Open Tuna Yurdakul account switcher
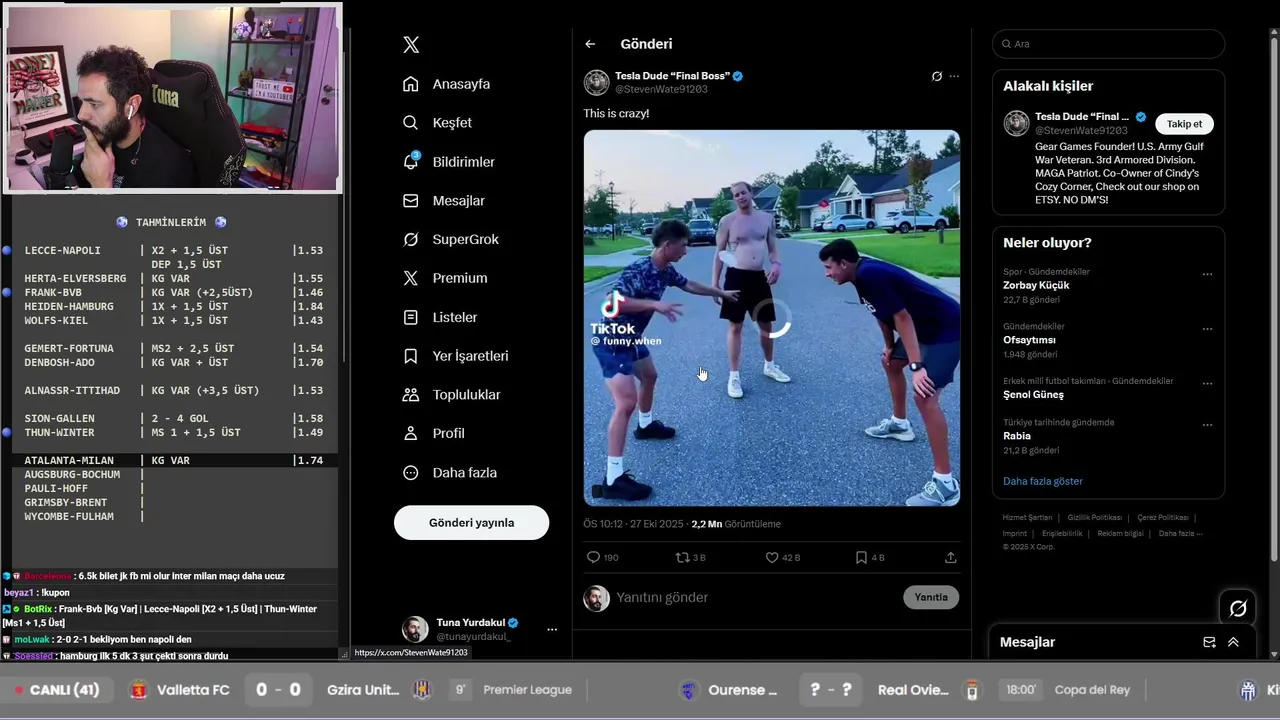The image size is (1280, 720). [480, 629]
